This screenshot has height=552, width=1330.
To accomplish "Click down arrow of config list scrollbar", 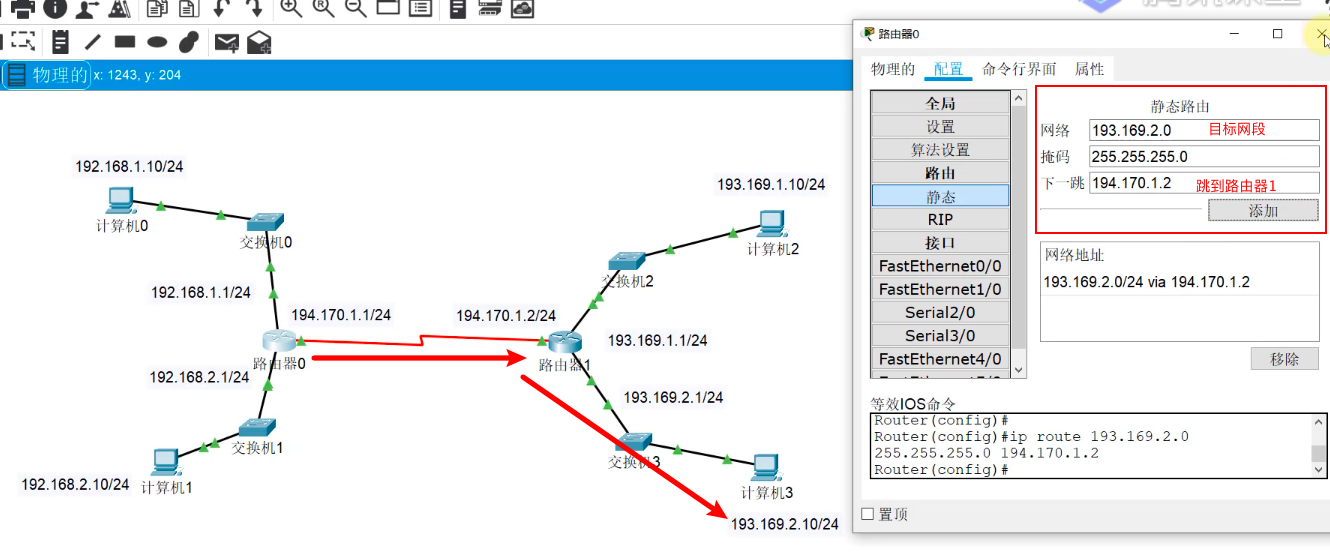I will tap(1019, 370).
